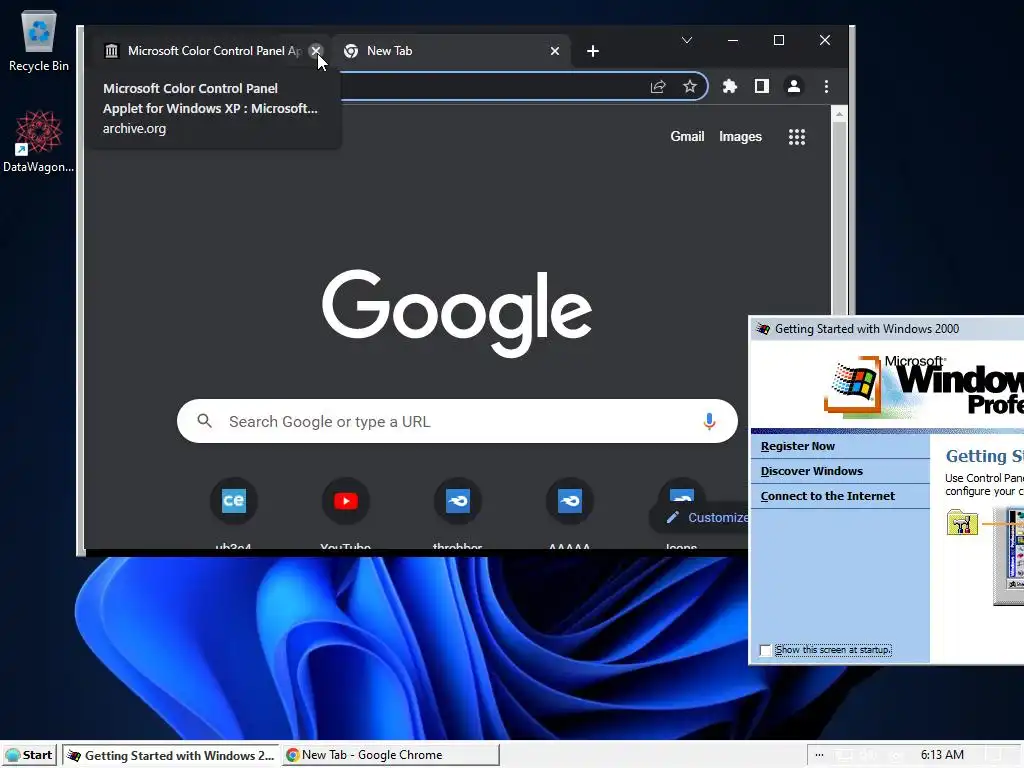
Task: Open the Gmail link
Action: point(687,136)
